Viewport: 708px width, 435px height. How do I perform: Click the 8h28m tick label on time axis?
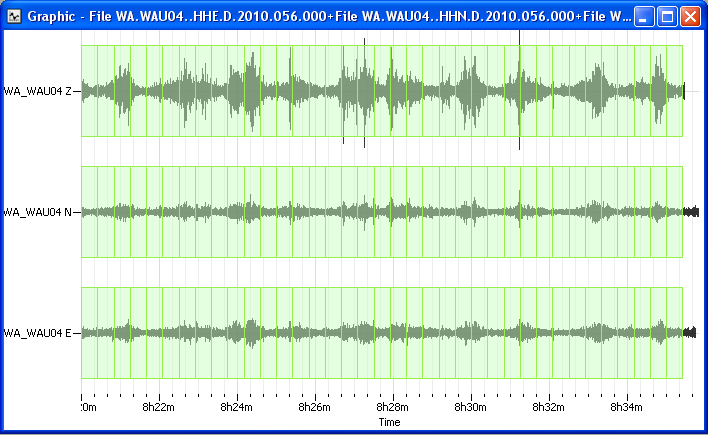tap(392, 407)
